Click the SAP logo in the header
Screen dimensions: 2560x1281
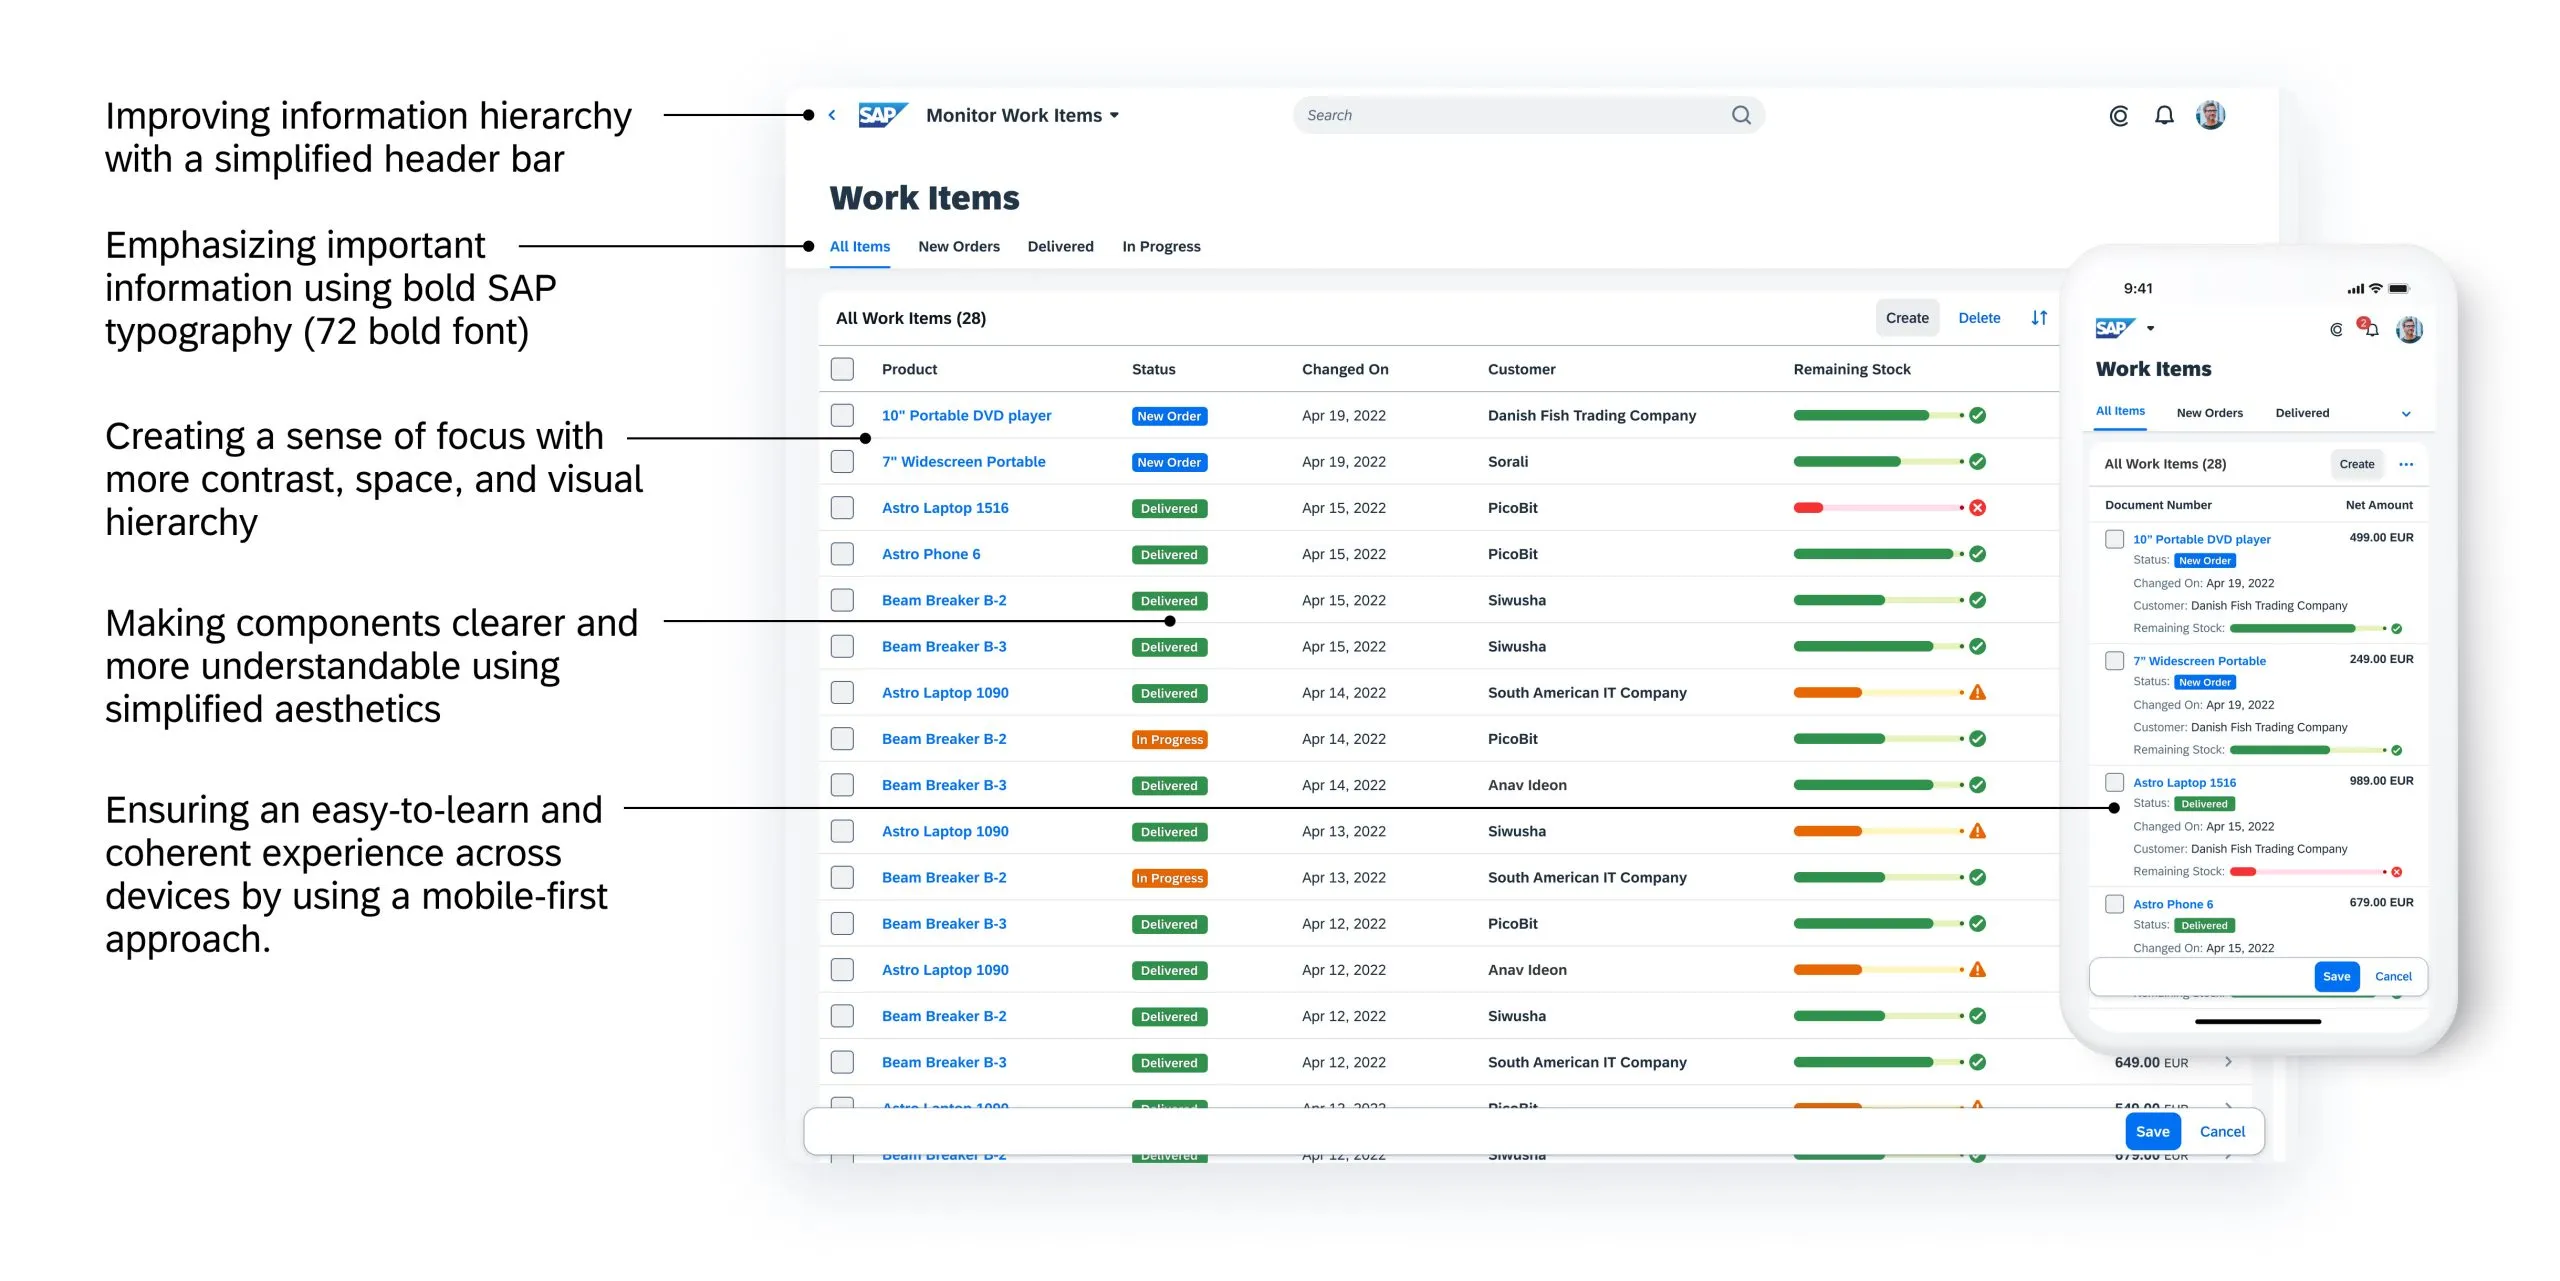882,114
